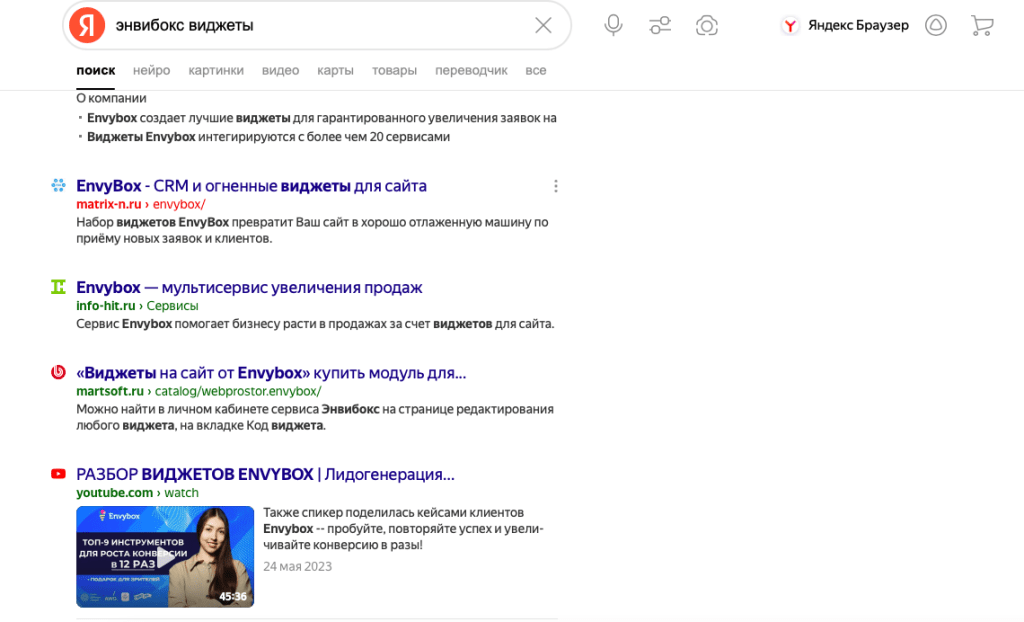Open search settings sliders icon
The height and width of the screenshot is (622, 1024).
[x=660, y=25]
